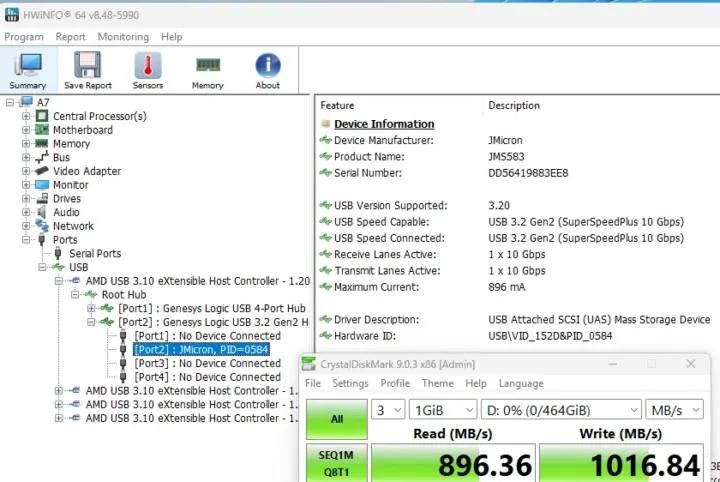Select Port2 JMicron PID=0584 entry
The width and height of the screenshot is (720, 482).
coord(201,349)
